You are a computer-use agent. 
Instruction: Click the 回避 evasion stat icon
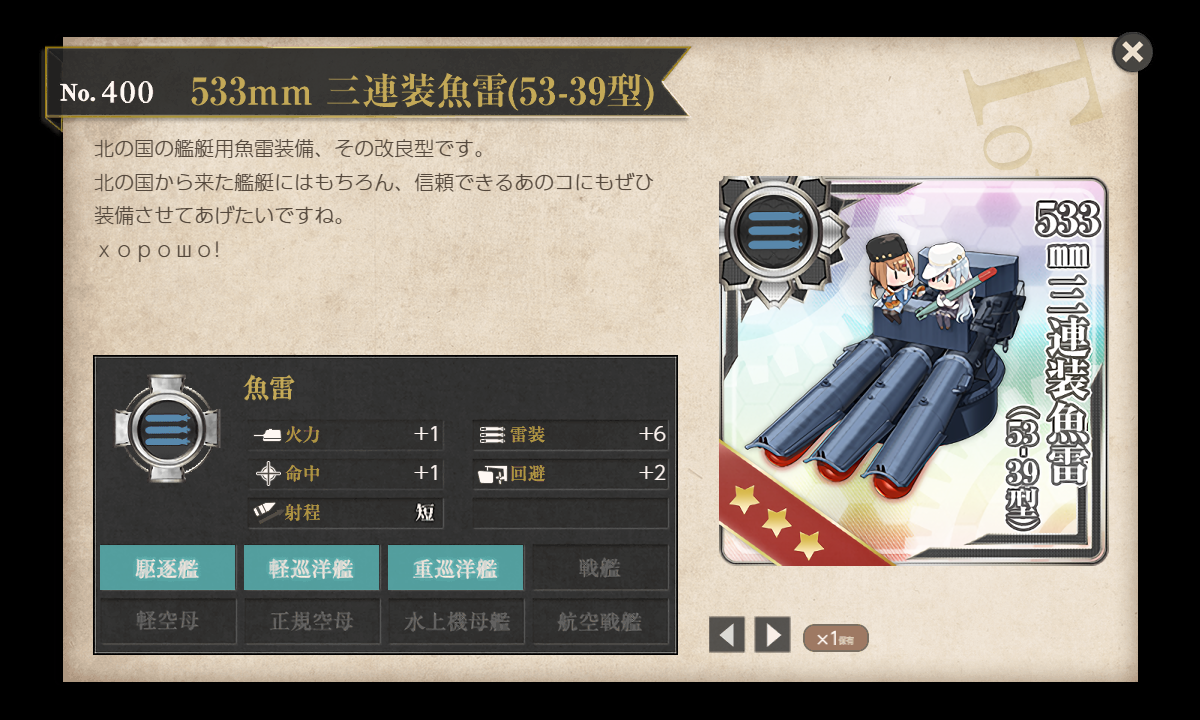(493, 474)
